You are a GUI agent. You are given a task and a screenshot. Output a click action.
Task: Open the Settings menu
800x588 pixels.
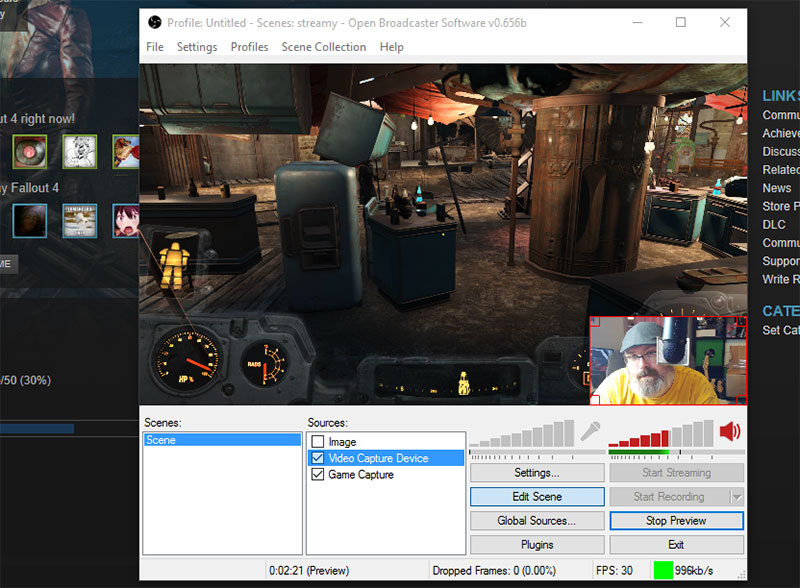click(x=197, y=47)
